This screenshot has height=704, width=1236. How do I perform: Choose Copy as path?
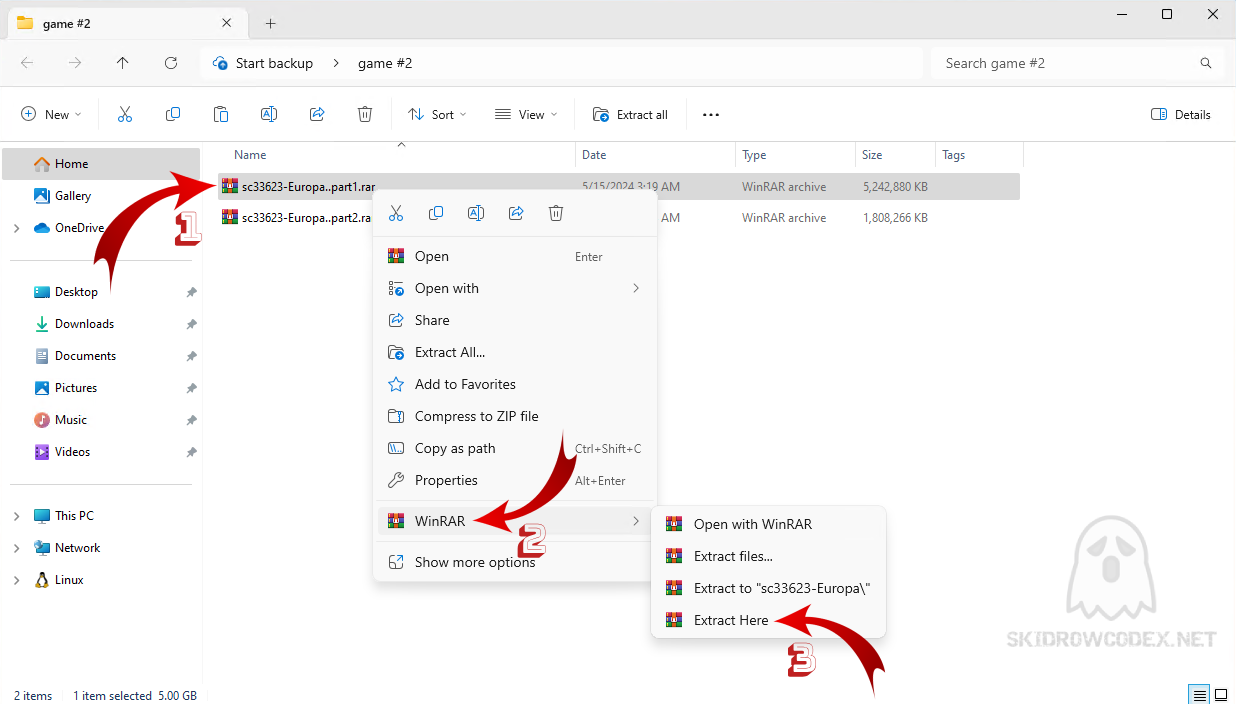pyautogui.click(x=515, y=448)
